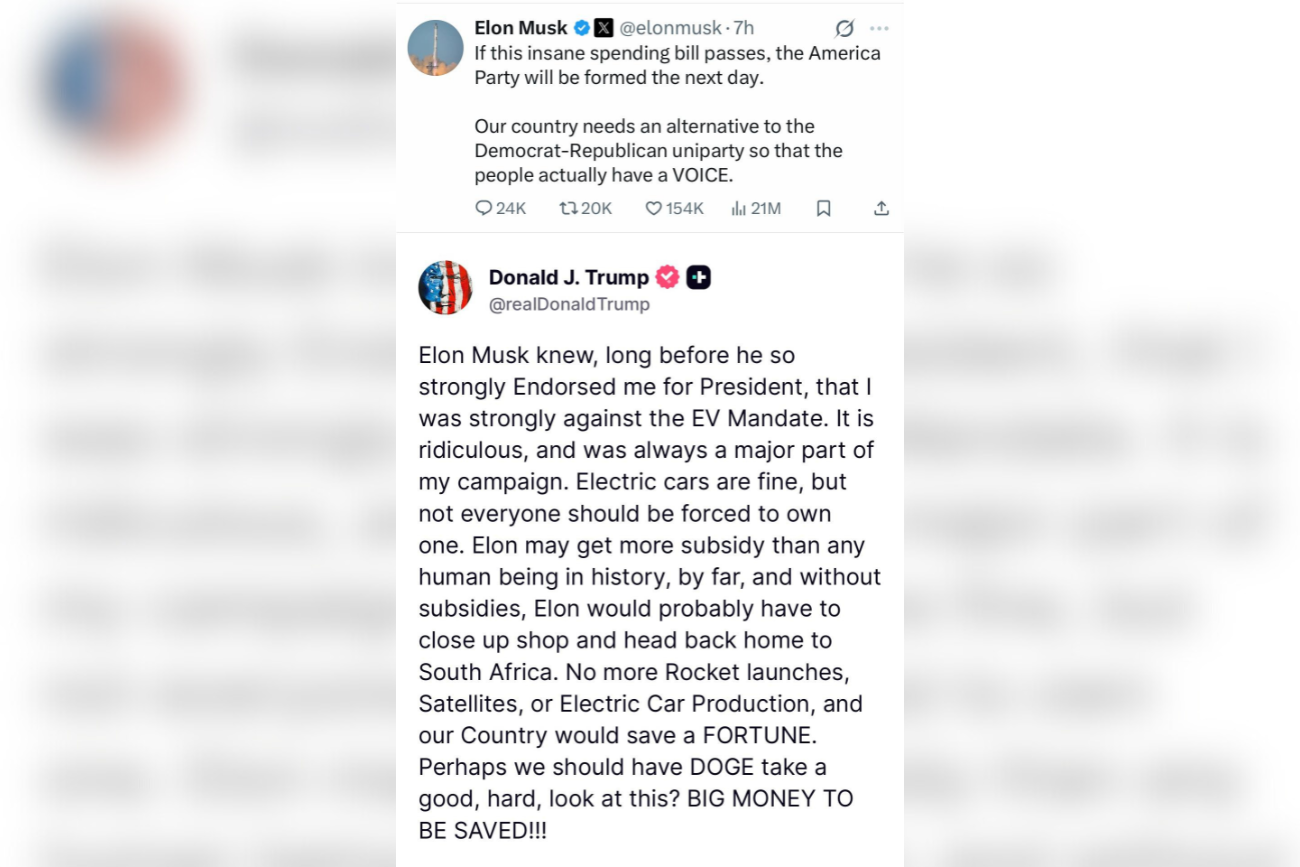
Task: Open the @realDonaldTrump handle link
Action: 569,304
